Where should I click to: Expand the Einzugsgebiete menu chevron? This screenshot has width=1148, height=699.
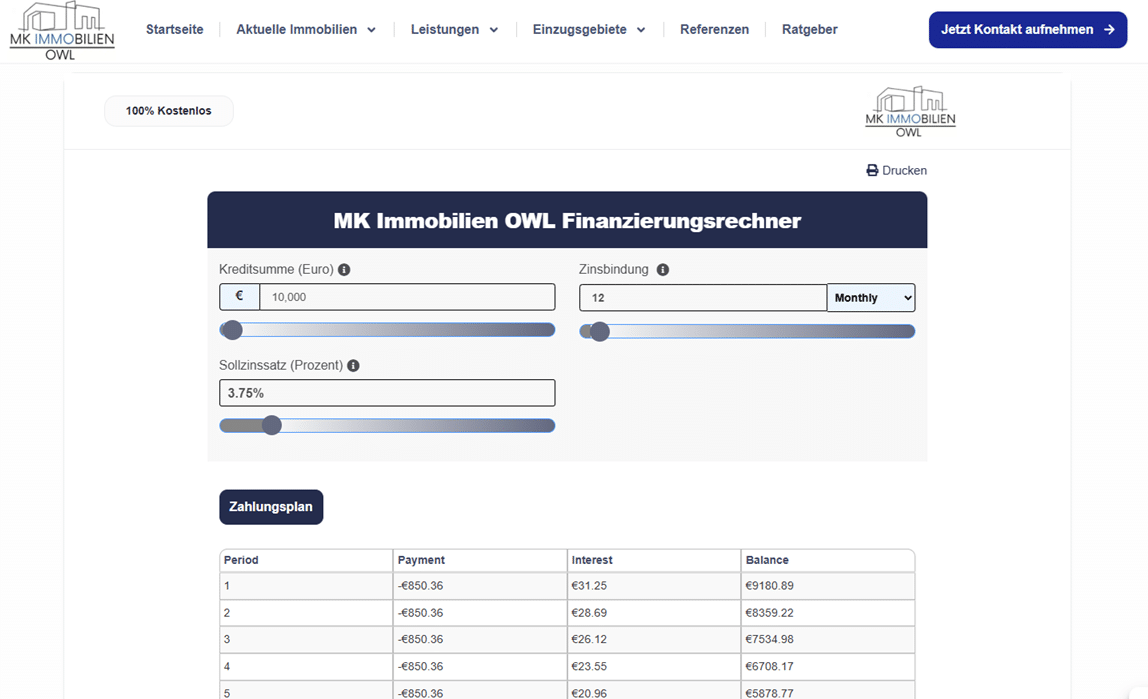[641, 30]
